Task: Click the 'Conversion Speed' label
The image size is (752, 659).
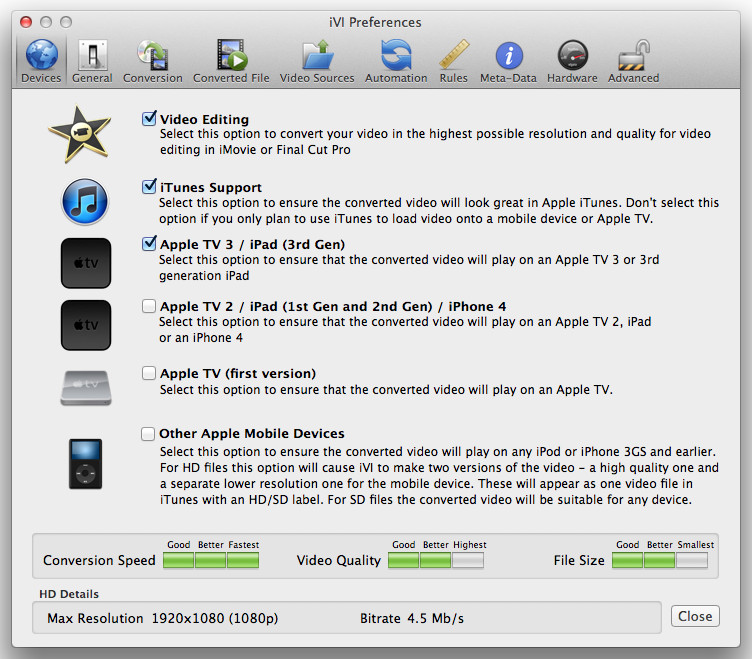Action: (x=99, y=560)
